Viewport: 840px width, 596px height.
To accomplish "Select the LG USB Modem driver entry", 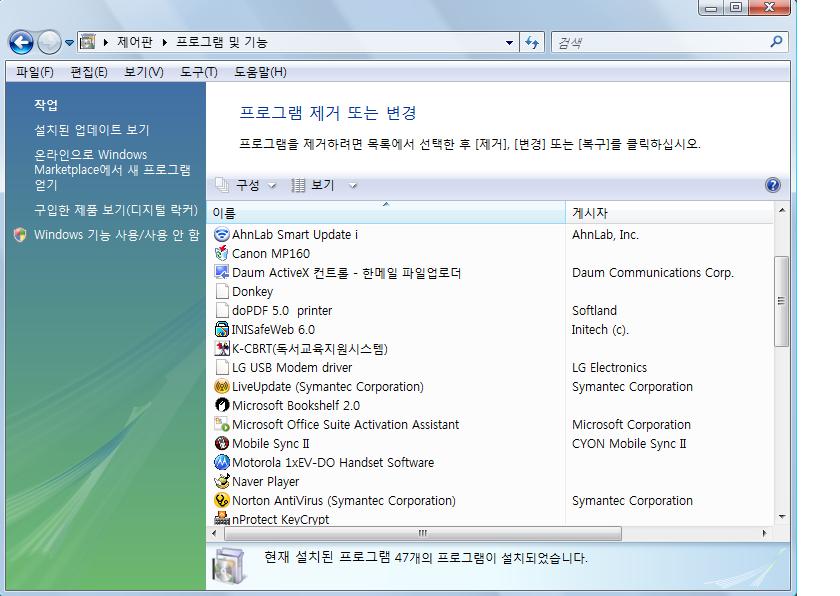I will pyautogui.click(x=292, y=367).
